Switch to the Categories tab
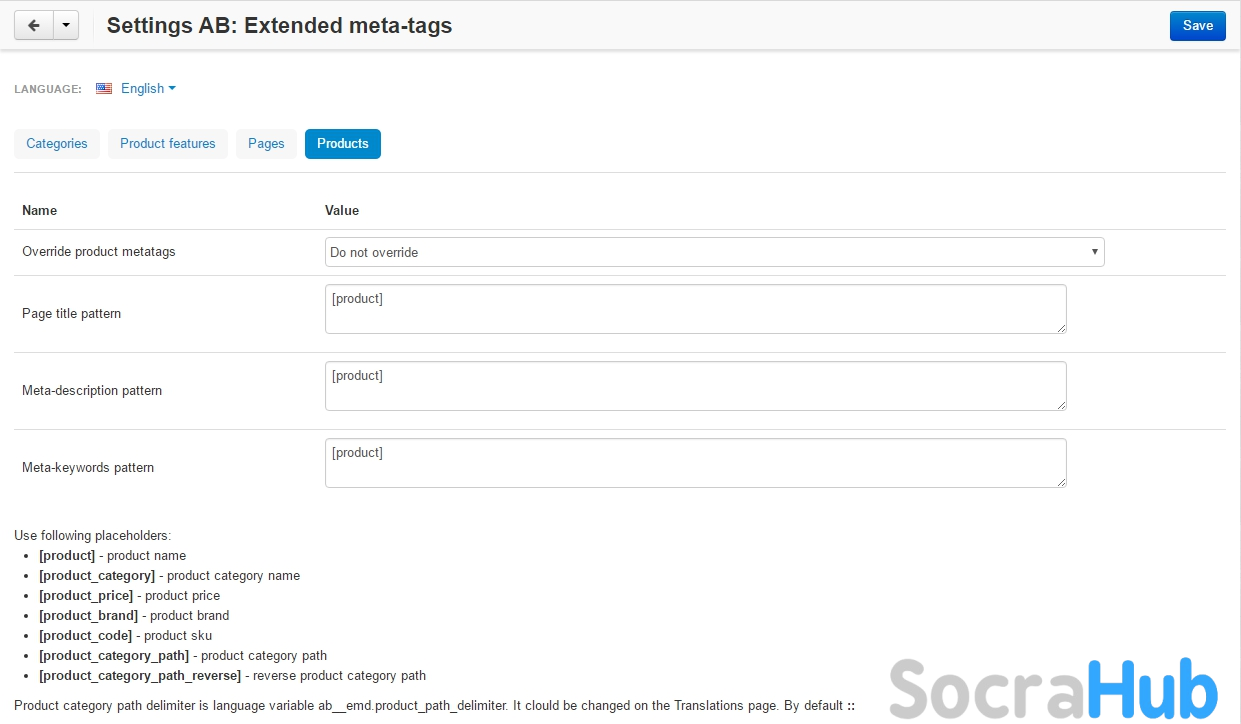 pos(57,144)
